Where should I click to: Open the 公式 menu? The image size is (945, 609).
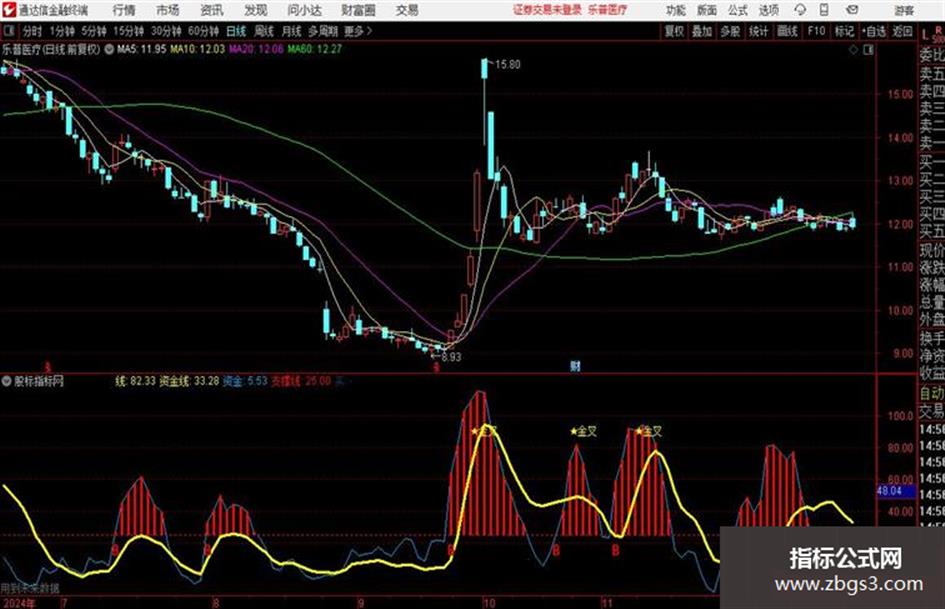737,10
